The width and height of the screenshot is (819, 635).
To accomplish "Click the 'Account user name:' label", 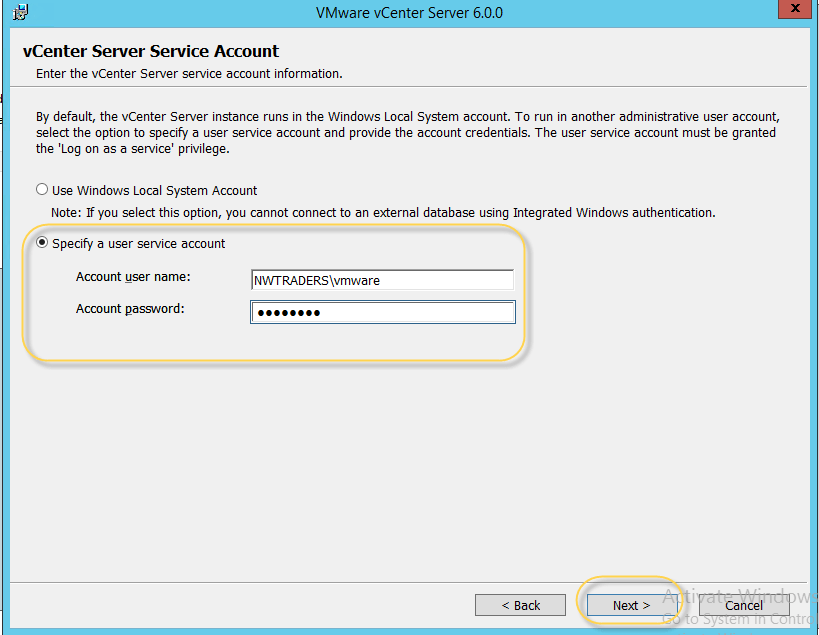I will tap(133, 277).
